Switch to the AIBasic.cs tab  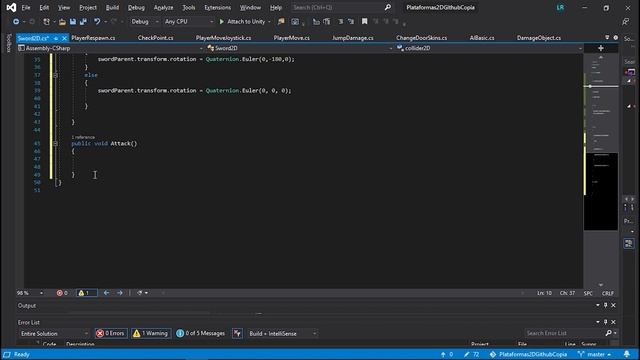(482, 38)
